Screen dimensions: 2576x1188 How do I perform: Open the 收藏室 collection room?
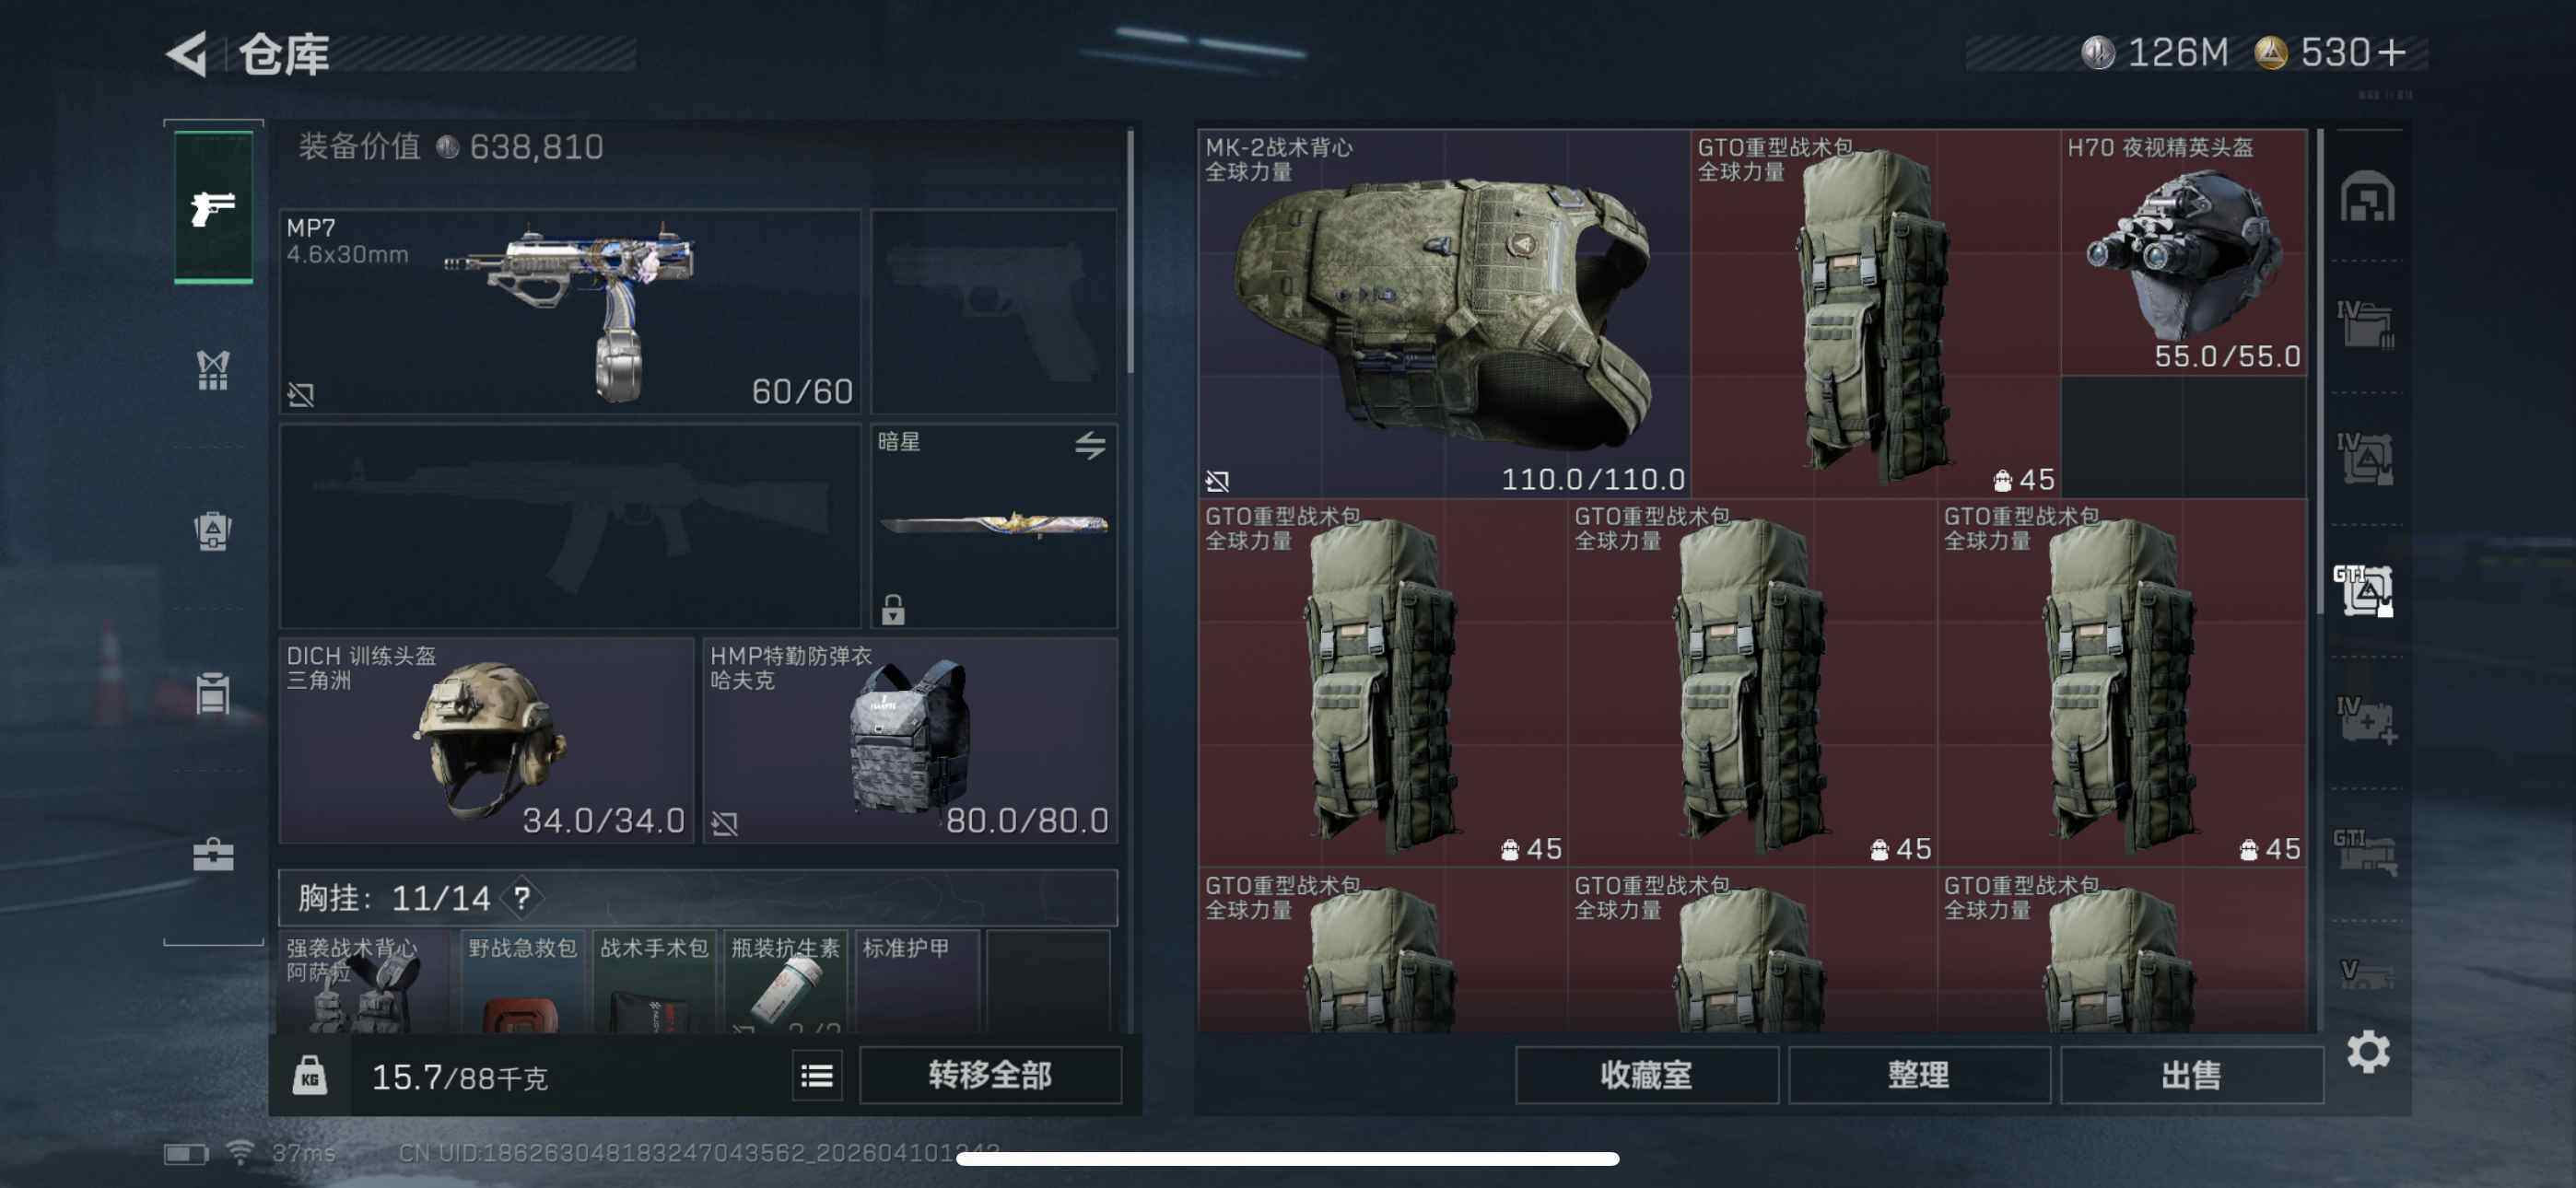(x=1646, y=1075)
